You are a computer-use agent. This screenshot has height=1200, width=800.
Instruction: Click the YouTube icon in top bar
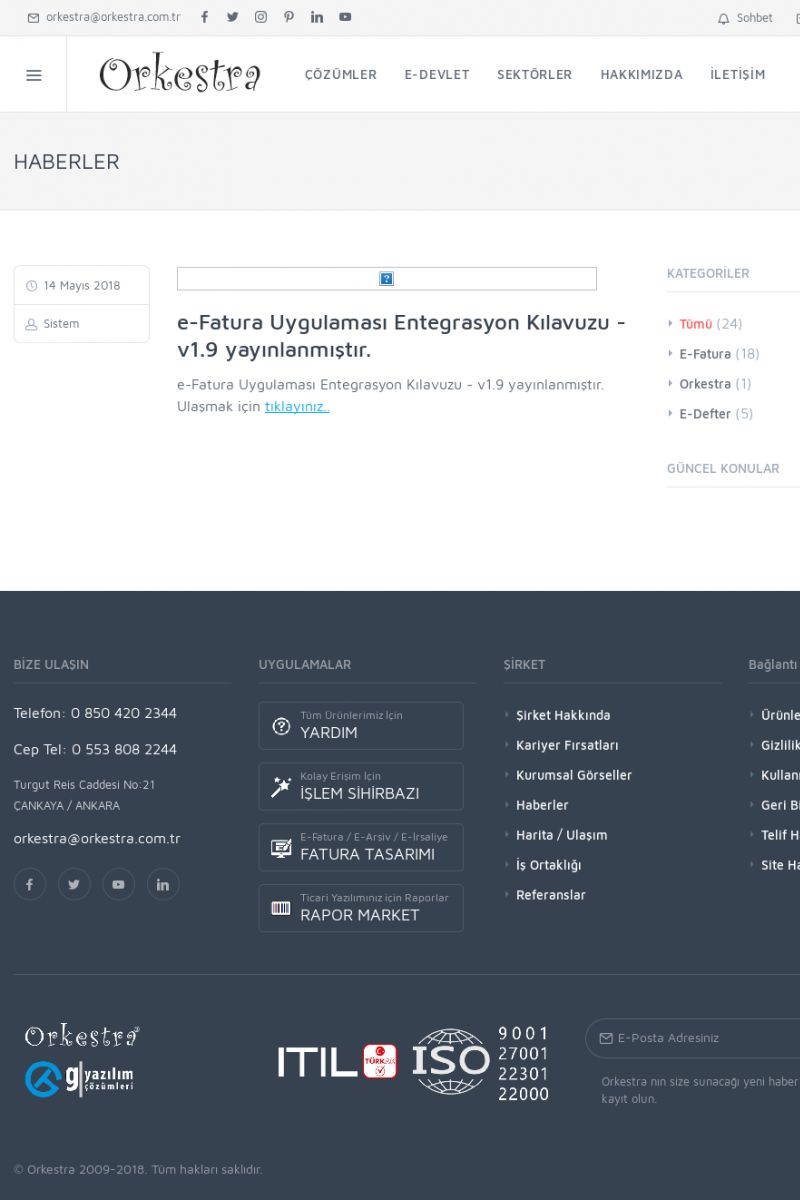(x=345, y=17)
